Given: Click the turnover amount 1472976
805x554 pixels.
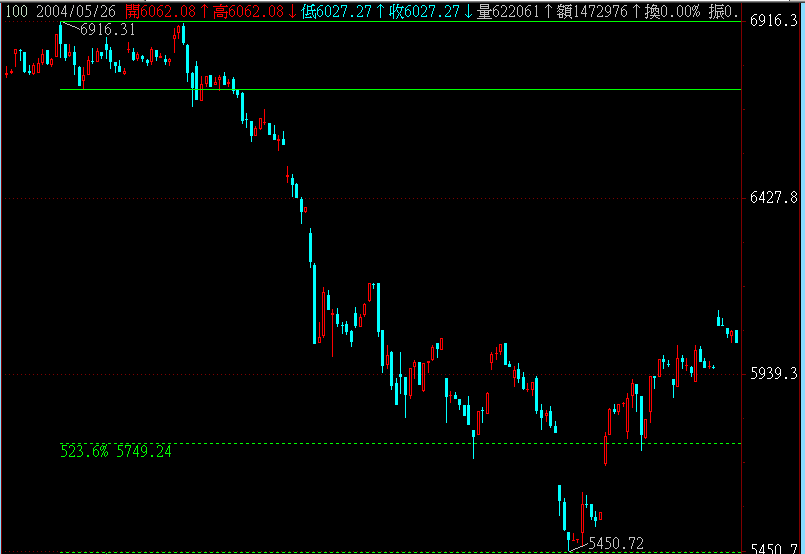Looking at the screenshot, I should click(x=600, y=11).
